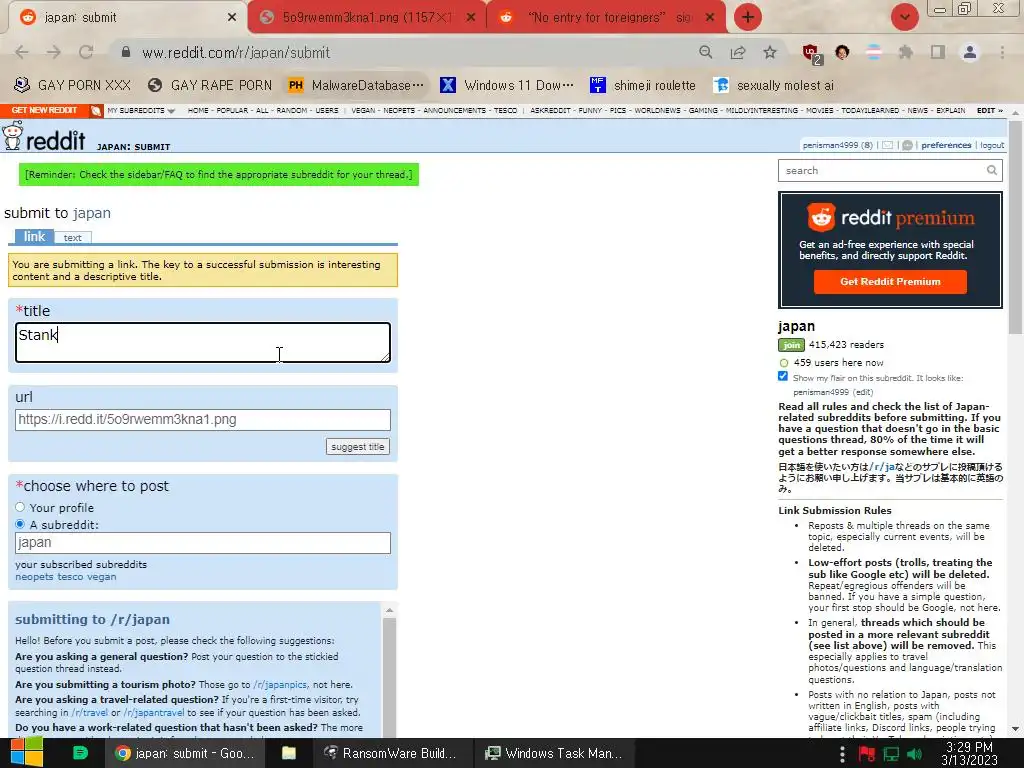1024x768 pixels.
Task: Bookmark this page with the star icon
Action: (x=770, y=52)
